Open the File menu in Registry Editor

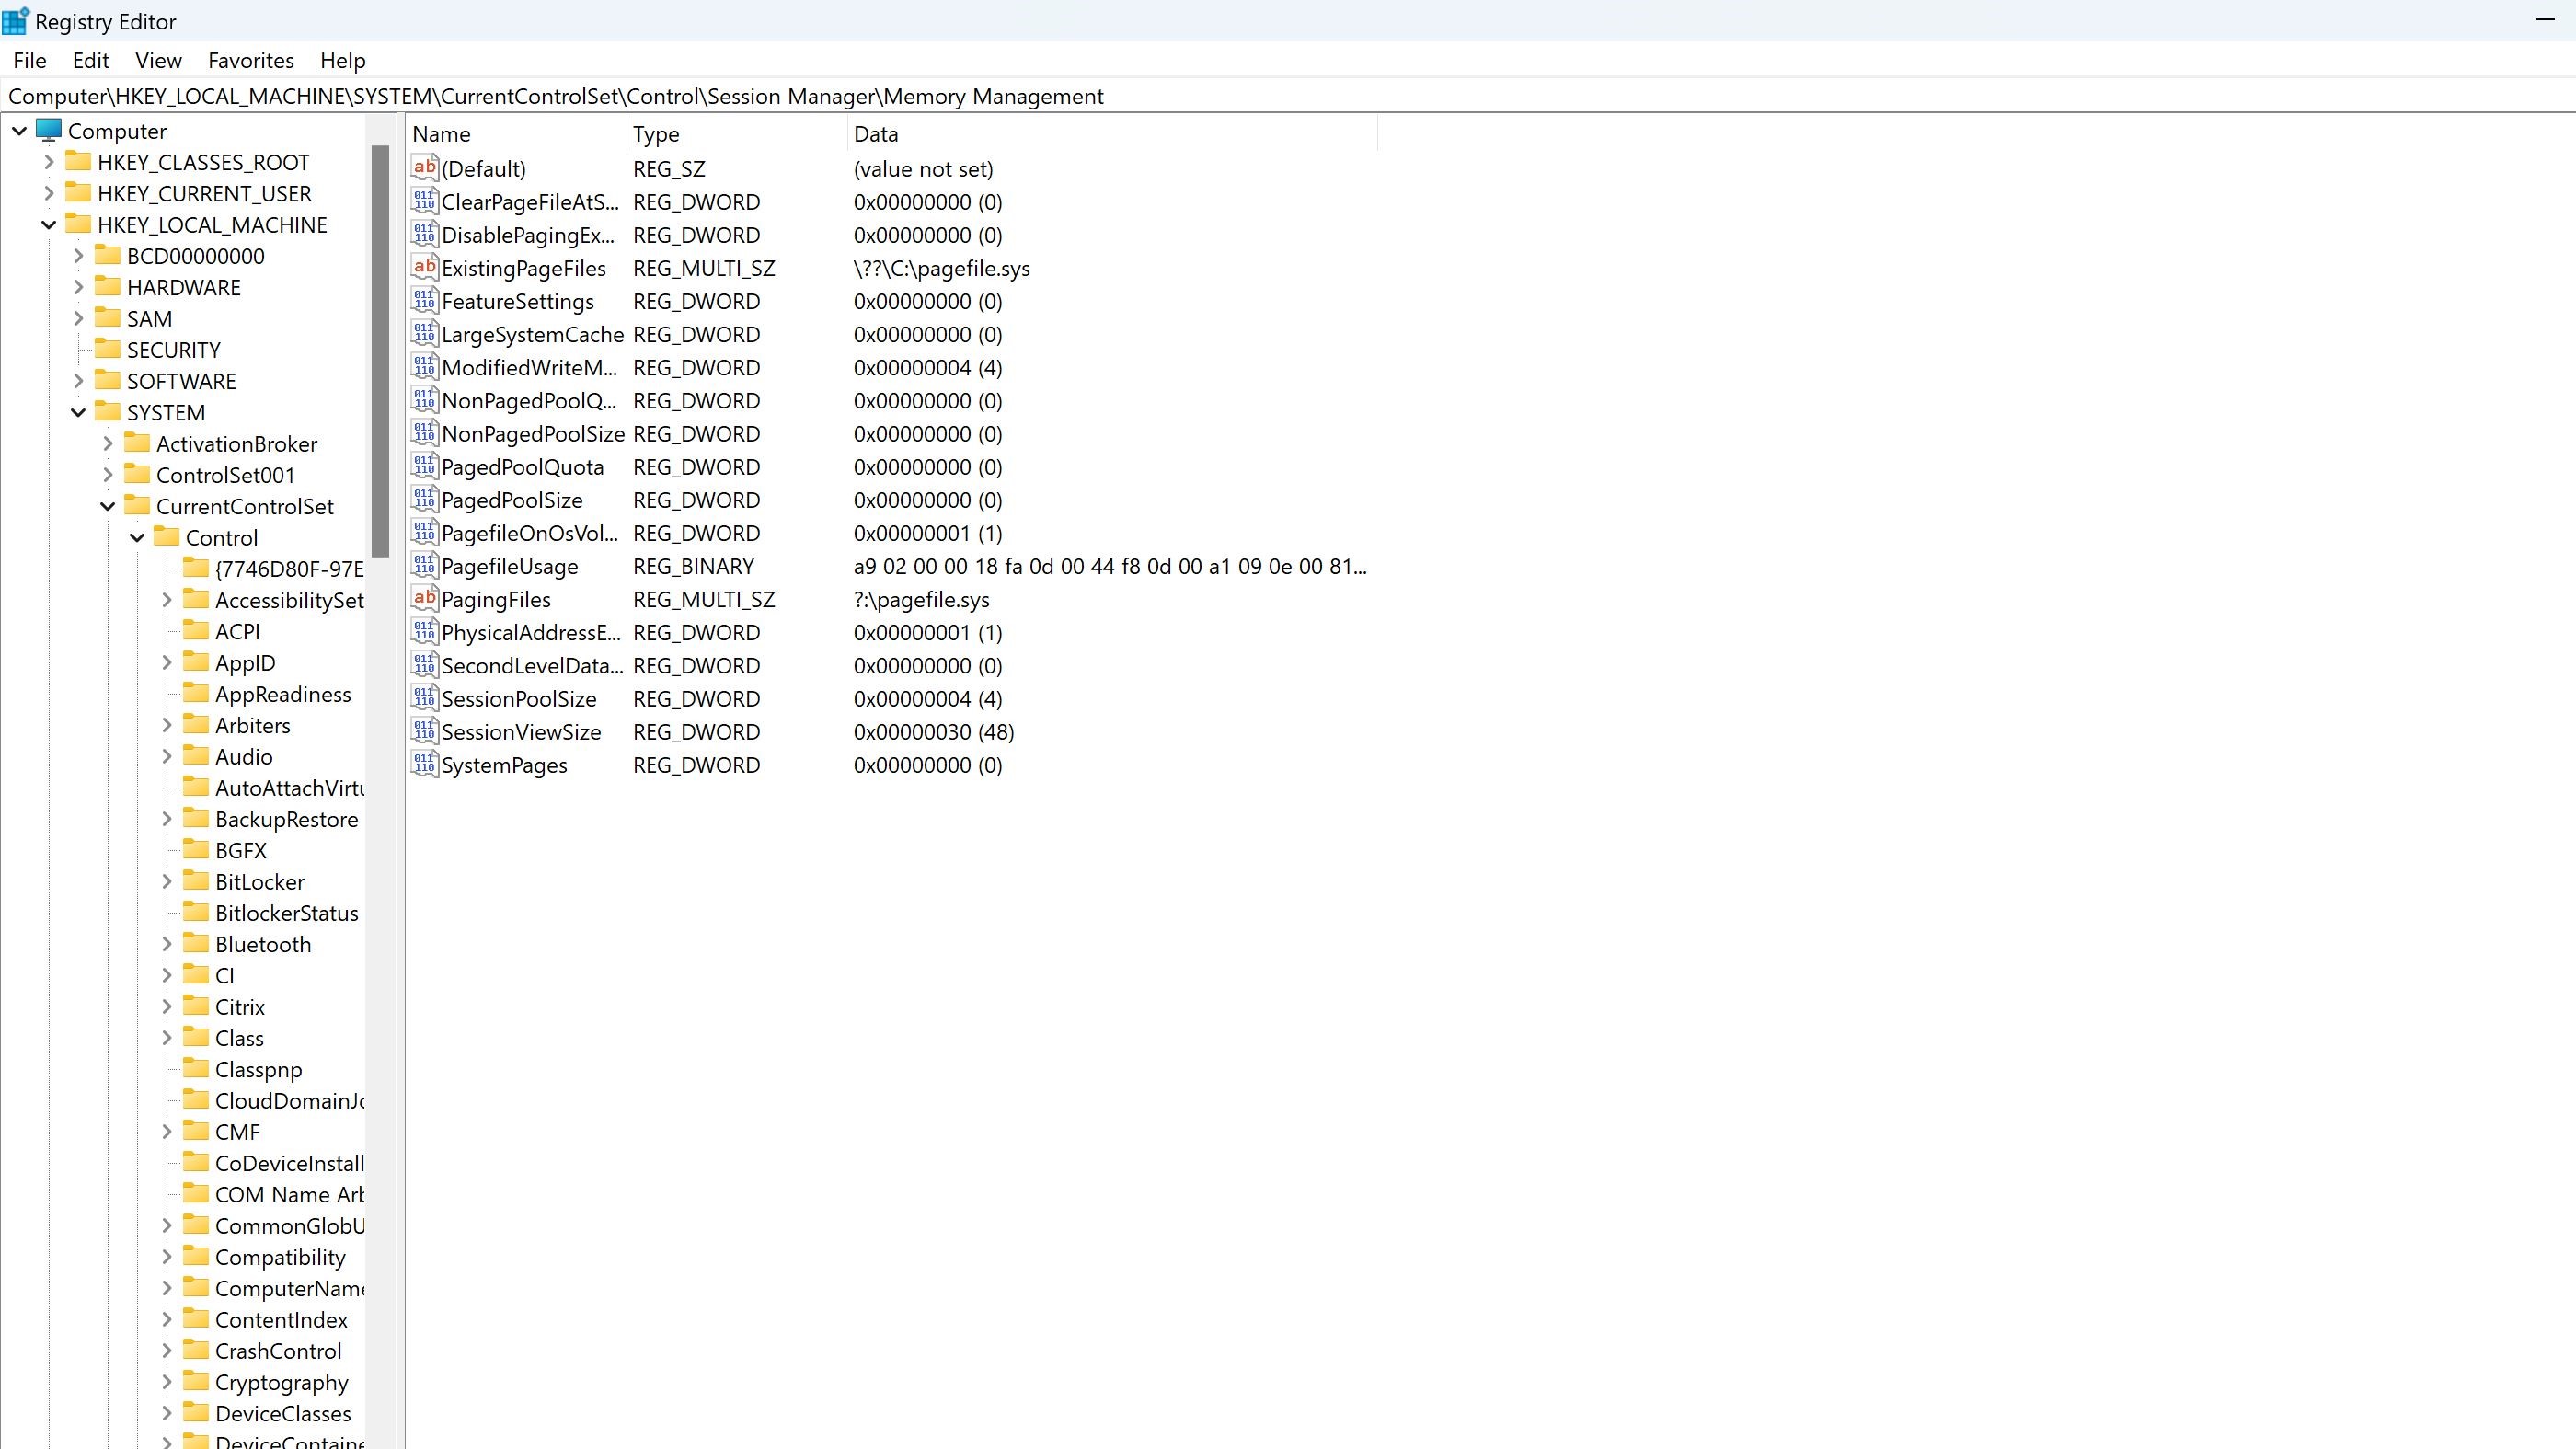point(29,60)
